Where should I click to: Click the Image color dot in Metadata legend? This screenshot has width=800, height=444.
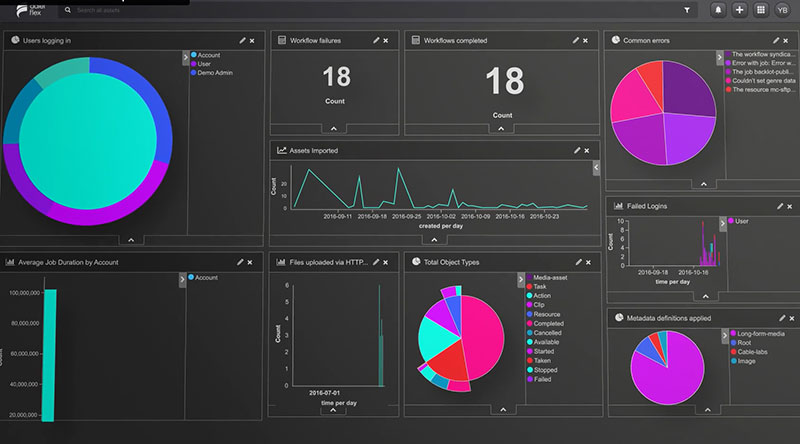click(734, 361)
